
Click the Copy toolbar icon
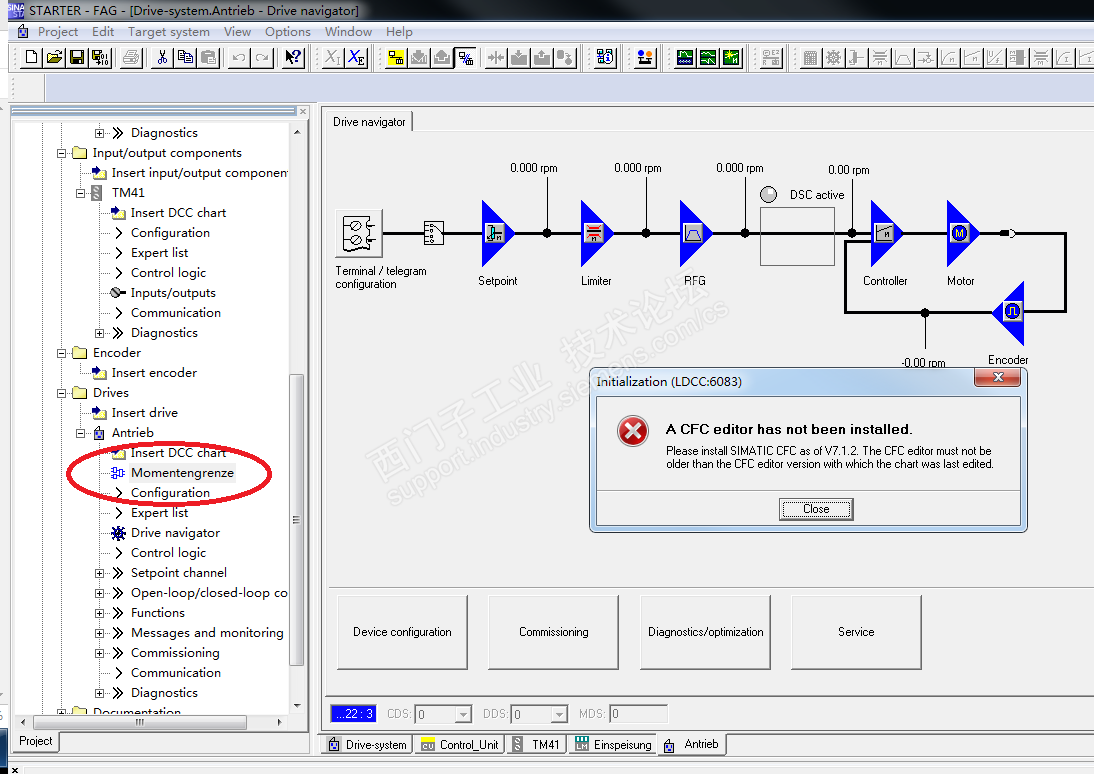click(x=186, y=57)
